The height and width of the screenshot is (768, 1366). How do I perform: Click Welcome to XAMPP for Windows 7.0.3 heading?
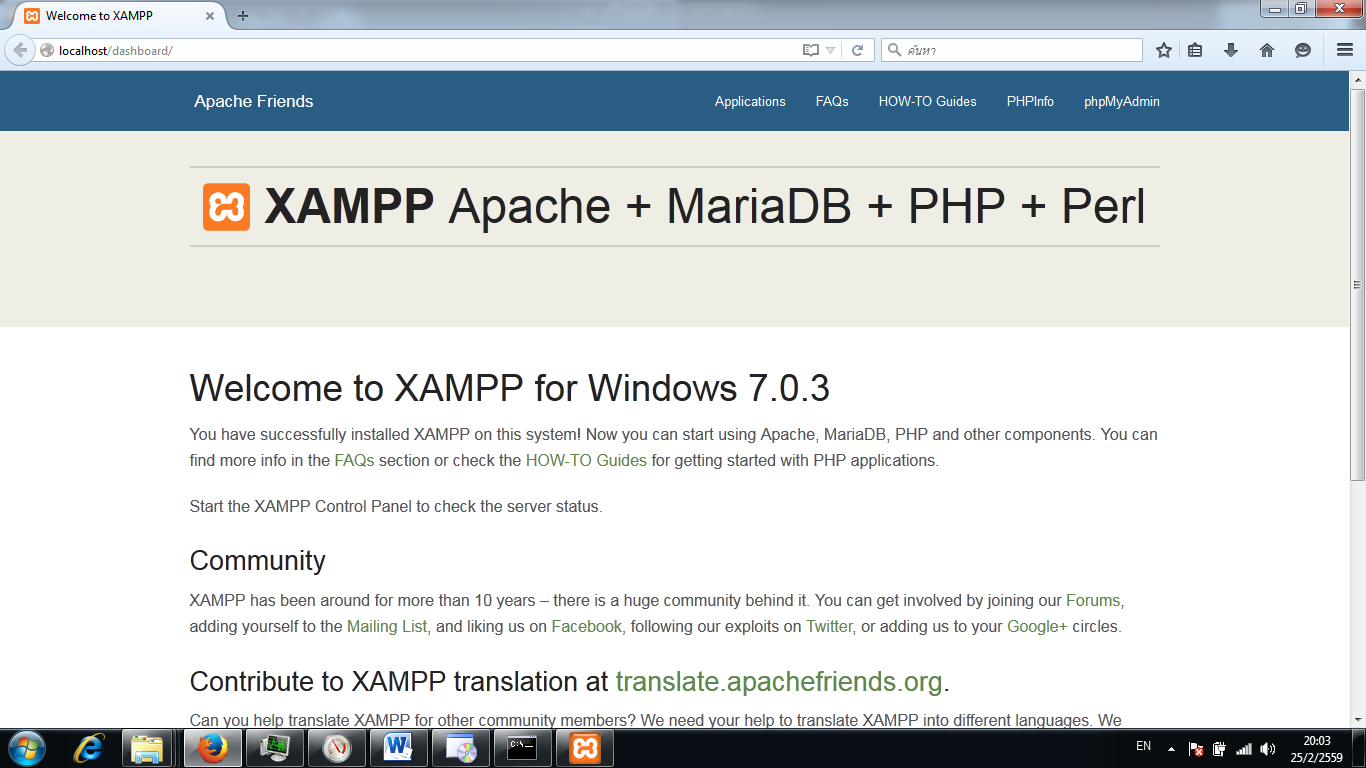510,388
